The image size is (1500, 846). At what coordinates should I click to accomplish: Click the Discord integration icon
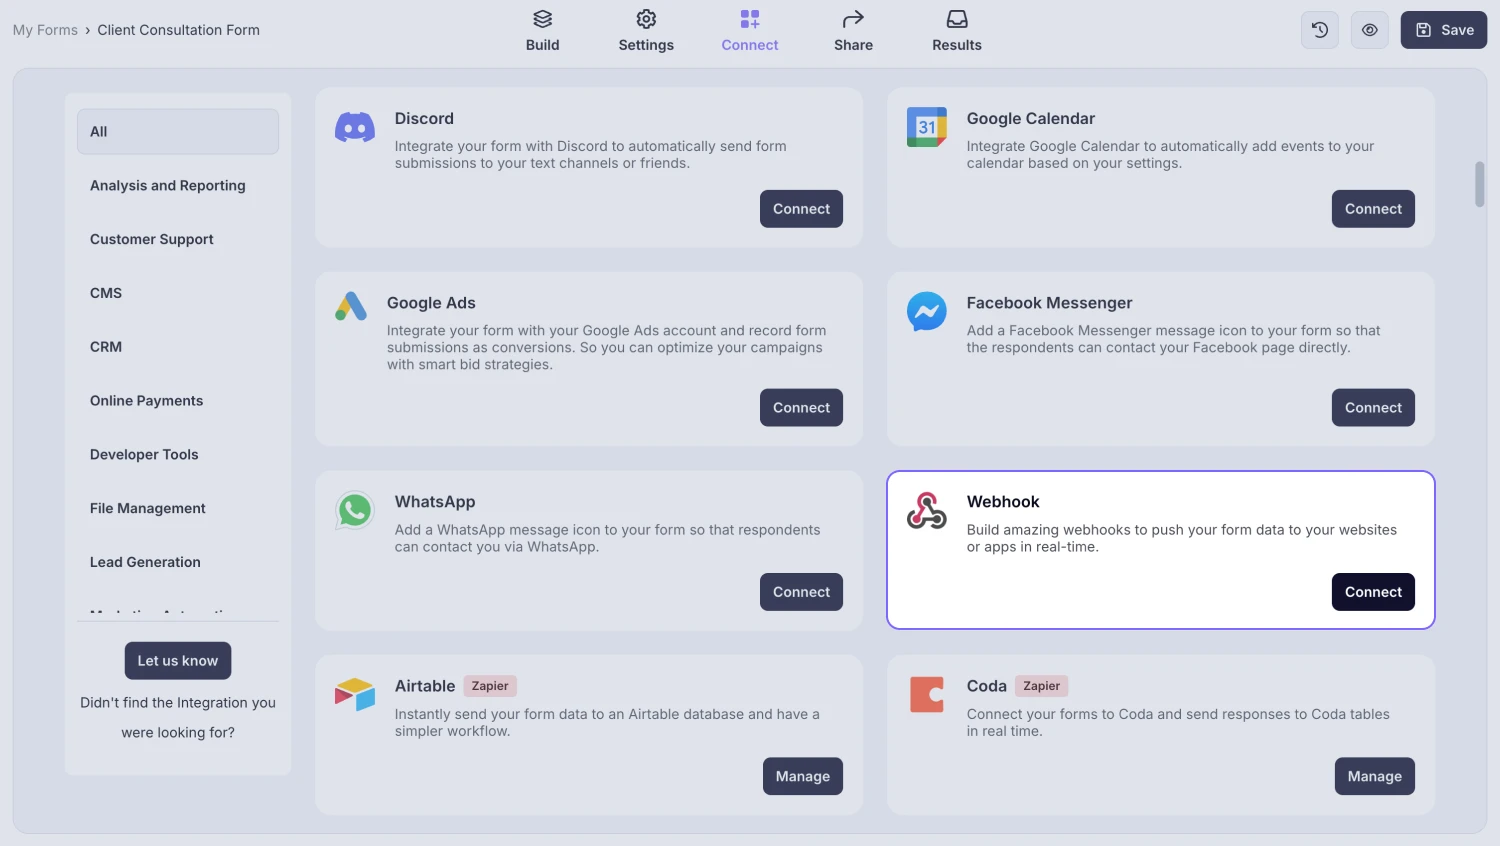click(x=355, y=127)
